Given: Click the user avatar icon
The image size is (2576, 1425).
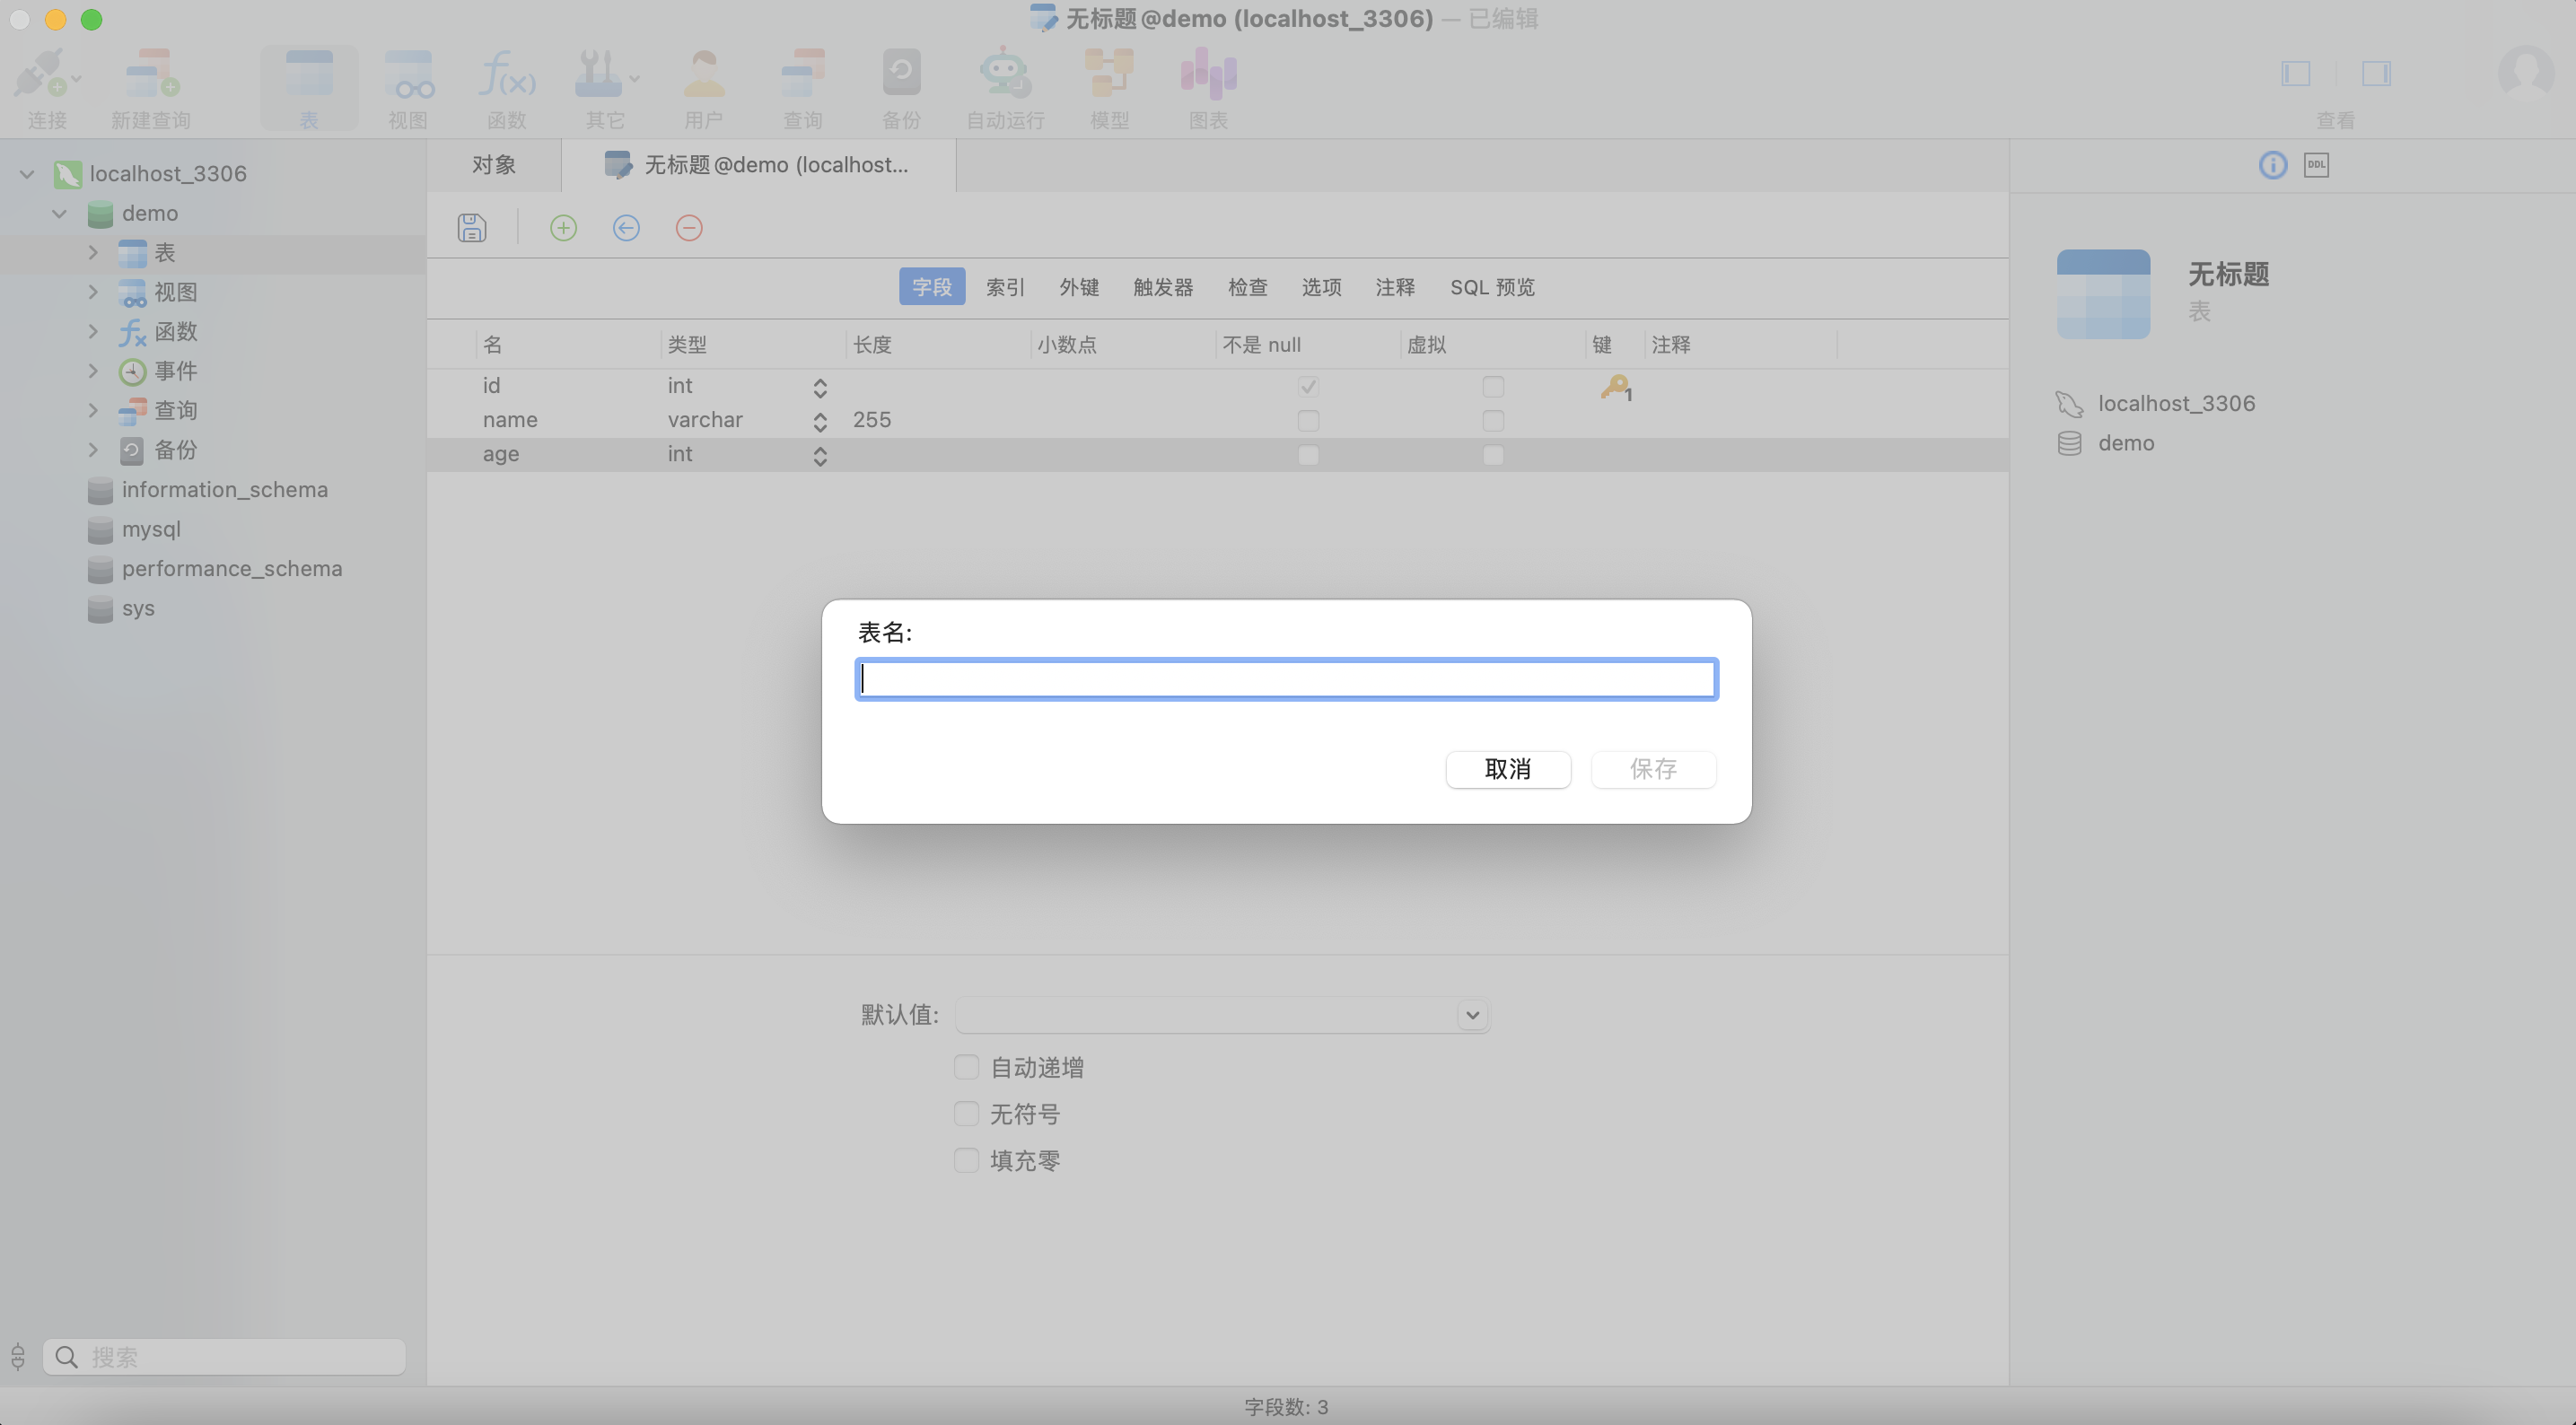Looking at the screenshot, I should (x=2526, y=73).
